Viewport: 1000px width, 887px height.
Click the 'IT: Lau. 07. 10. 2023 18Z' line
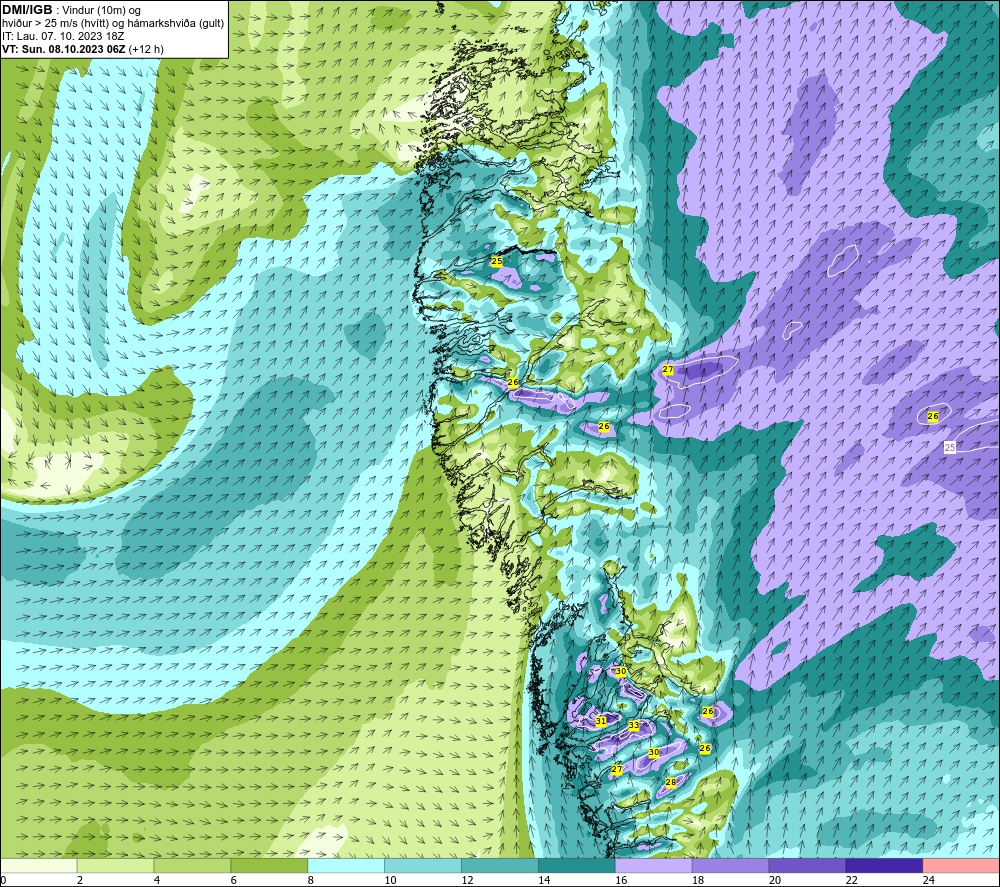coord(63,36)
